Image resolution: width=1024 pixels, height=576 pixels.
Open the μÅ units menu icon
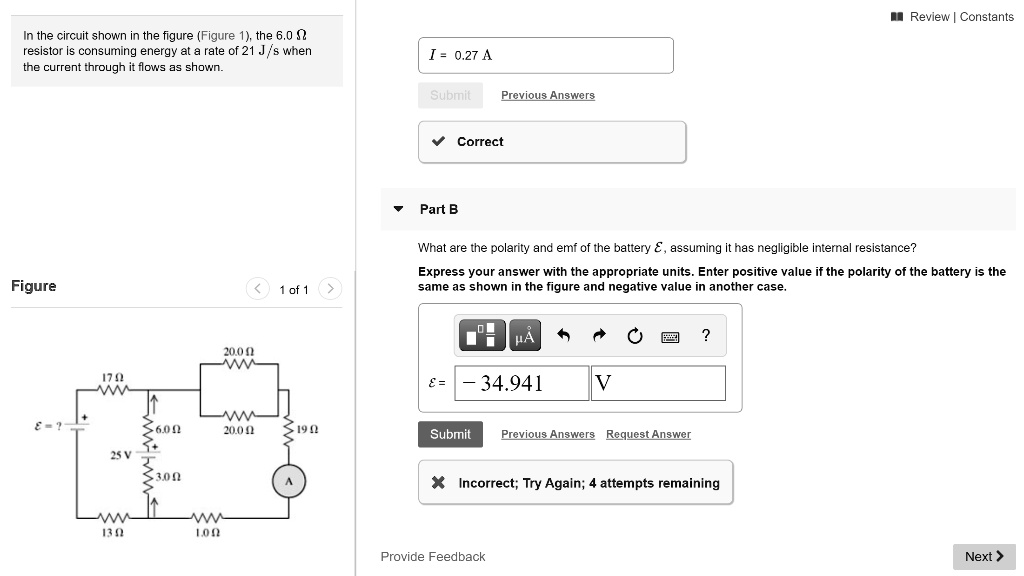(x=524, y=335)
